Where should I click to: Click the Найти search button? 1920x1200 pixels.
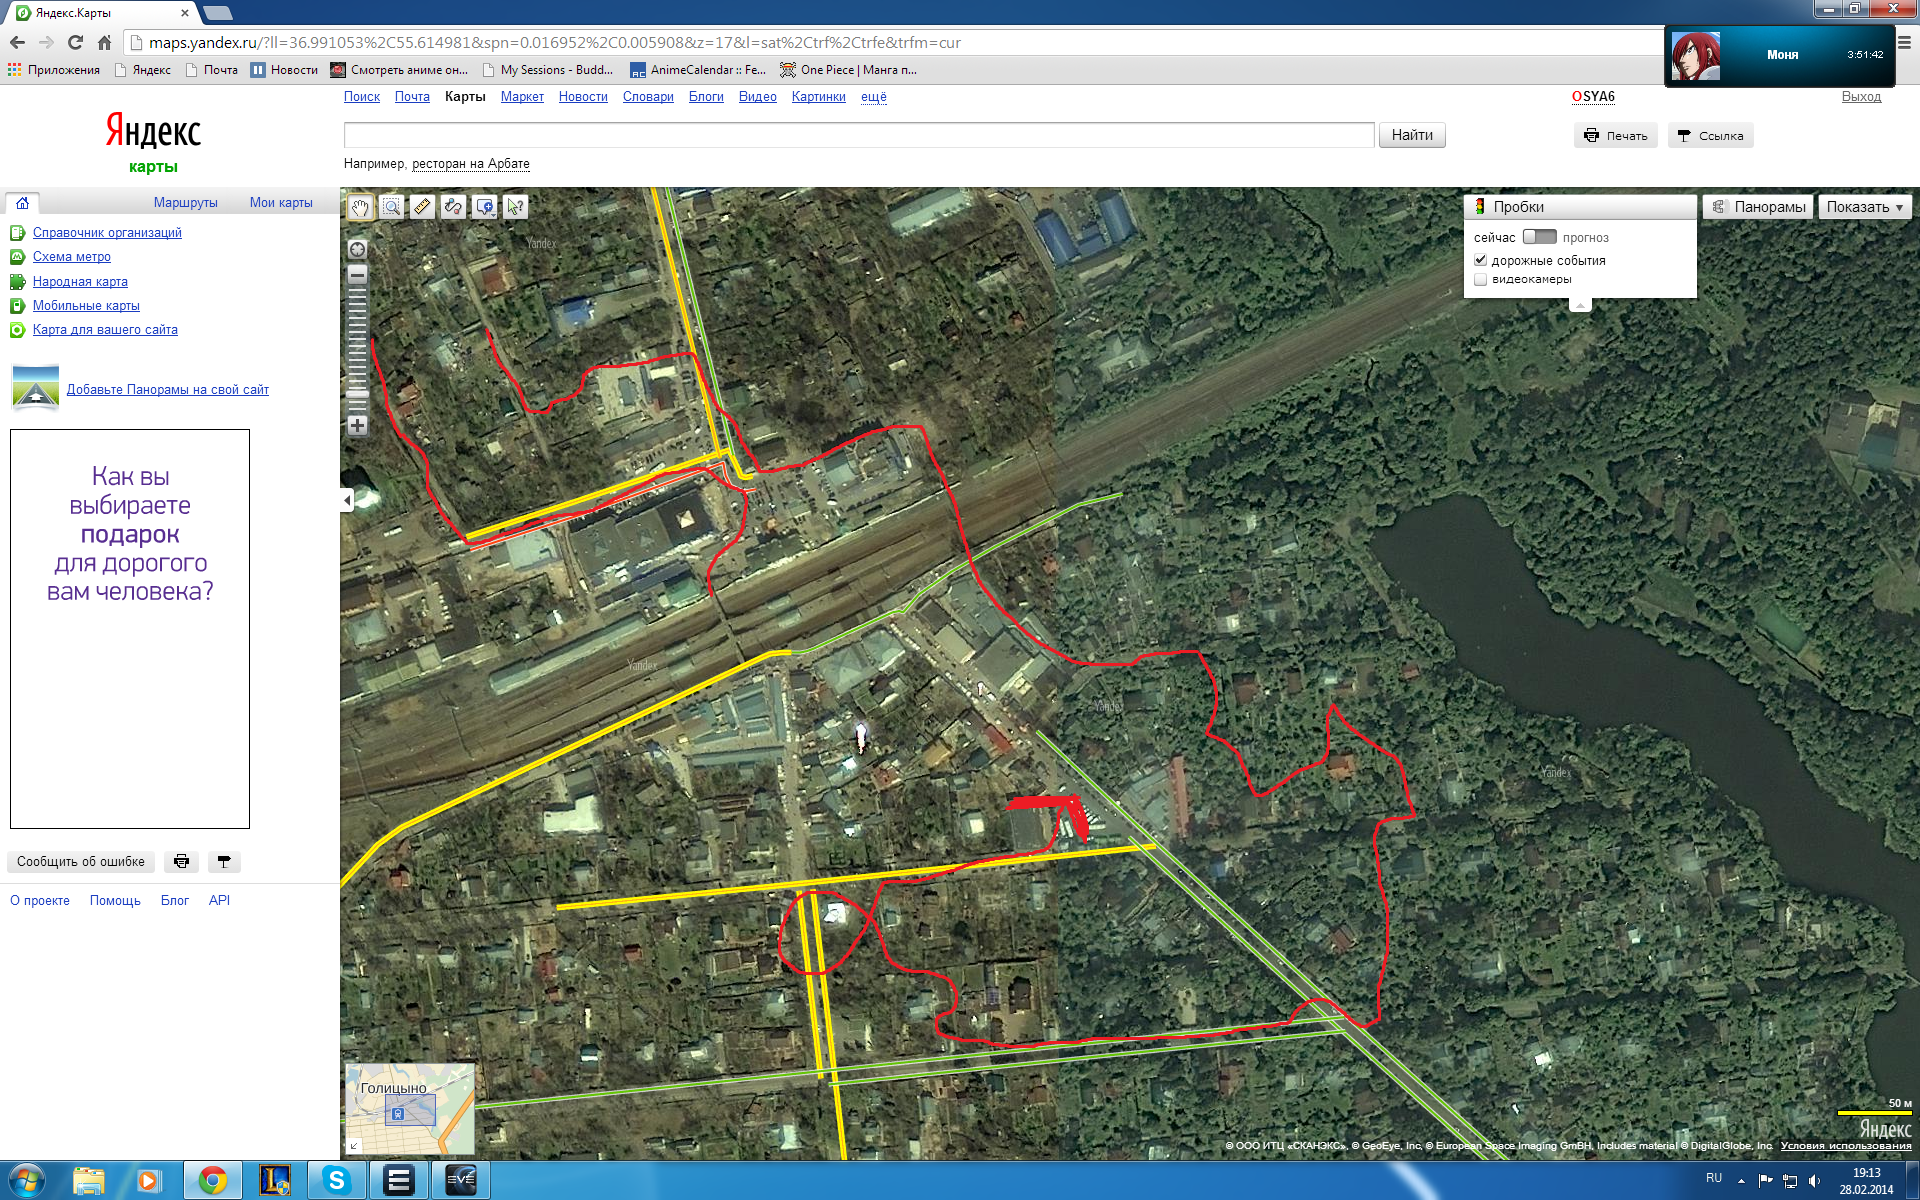(1412, 135)
